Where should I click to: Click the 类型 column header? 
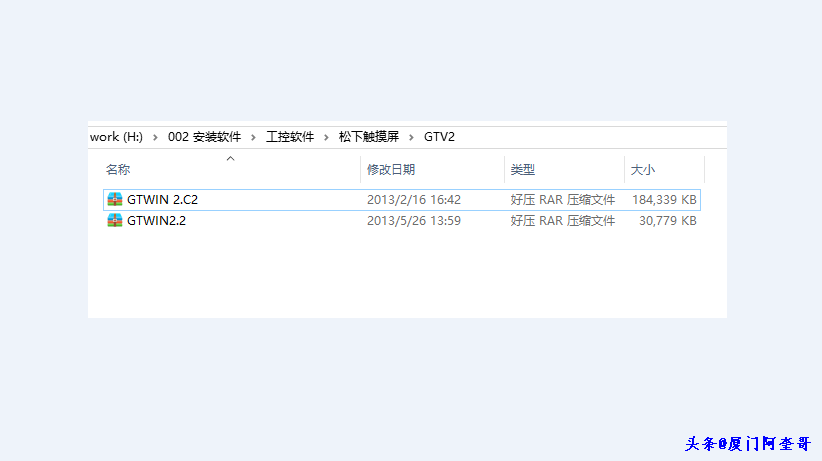[x=523, y=170]
